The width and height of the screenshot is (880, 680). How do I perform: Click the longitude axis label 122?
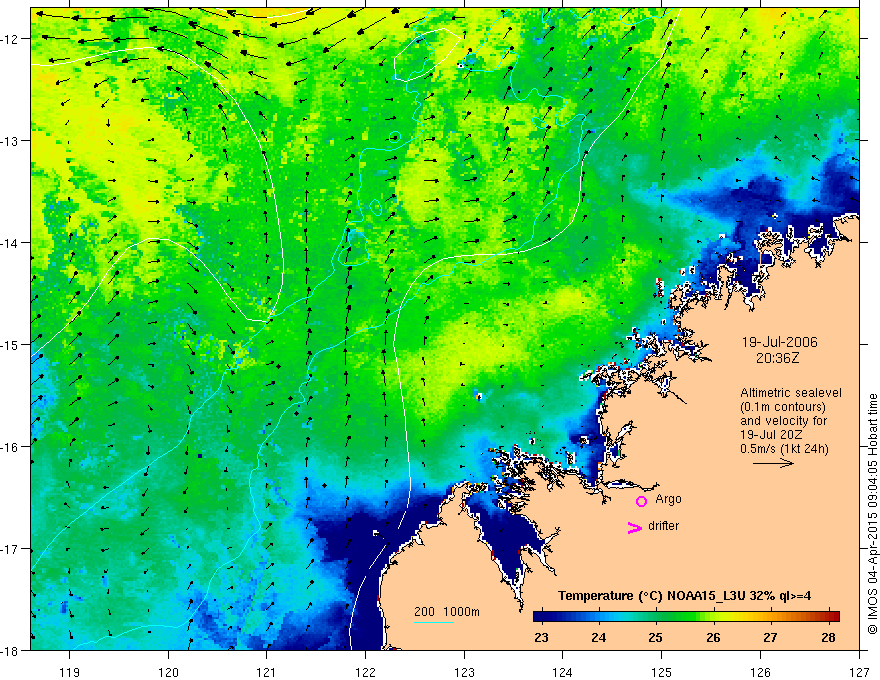click(365, 673)
